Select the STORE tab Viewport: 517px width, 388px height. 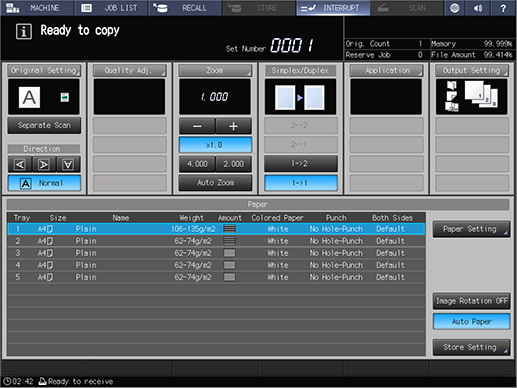click(259, 8)
